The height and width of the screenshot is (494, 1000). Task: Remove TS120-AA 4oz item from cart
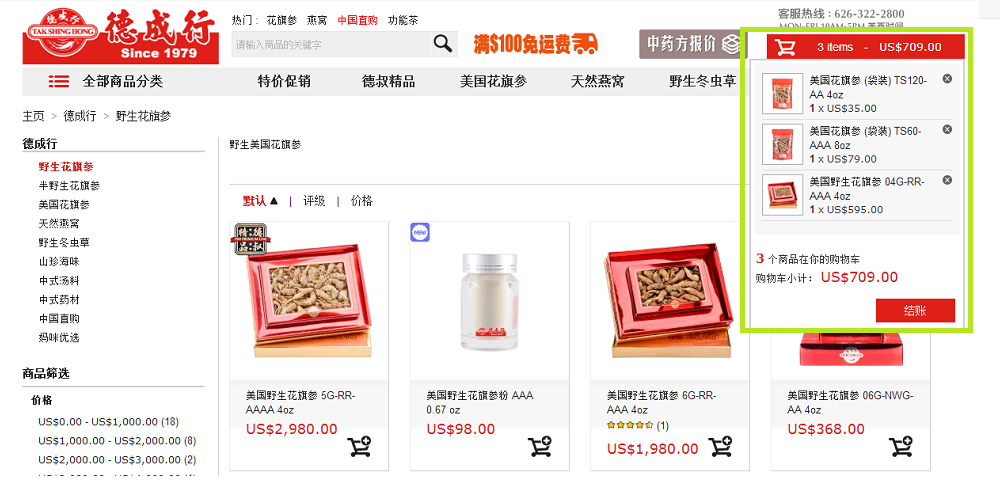pyautogui.click(x=947, y=78)
